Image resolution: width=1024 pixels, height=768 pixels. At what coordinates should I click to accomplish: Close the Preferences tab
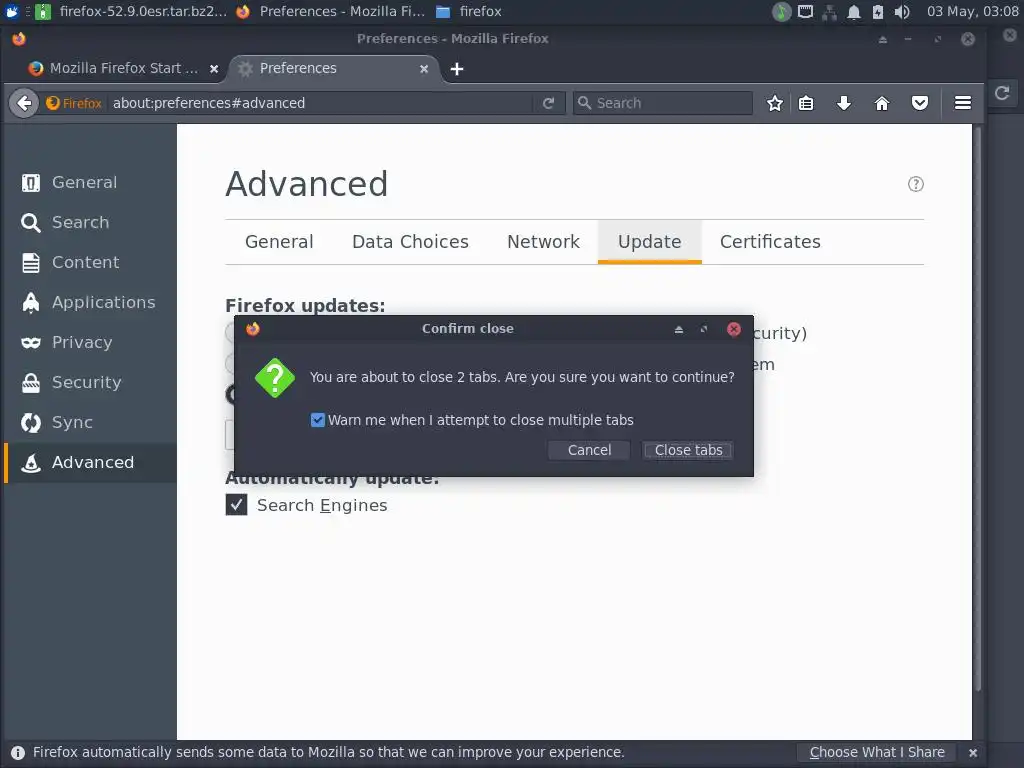(x=424, y=69)
